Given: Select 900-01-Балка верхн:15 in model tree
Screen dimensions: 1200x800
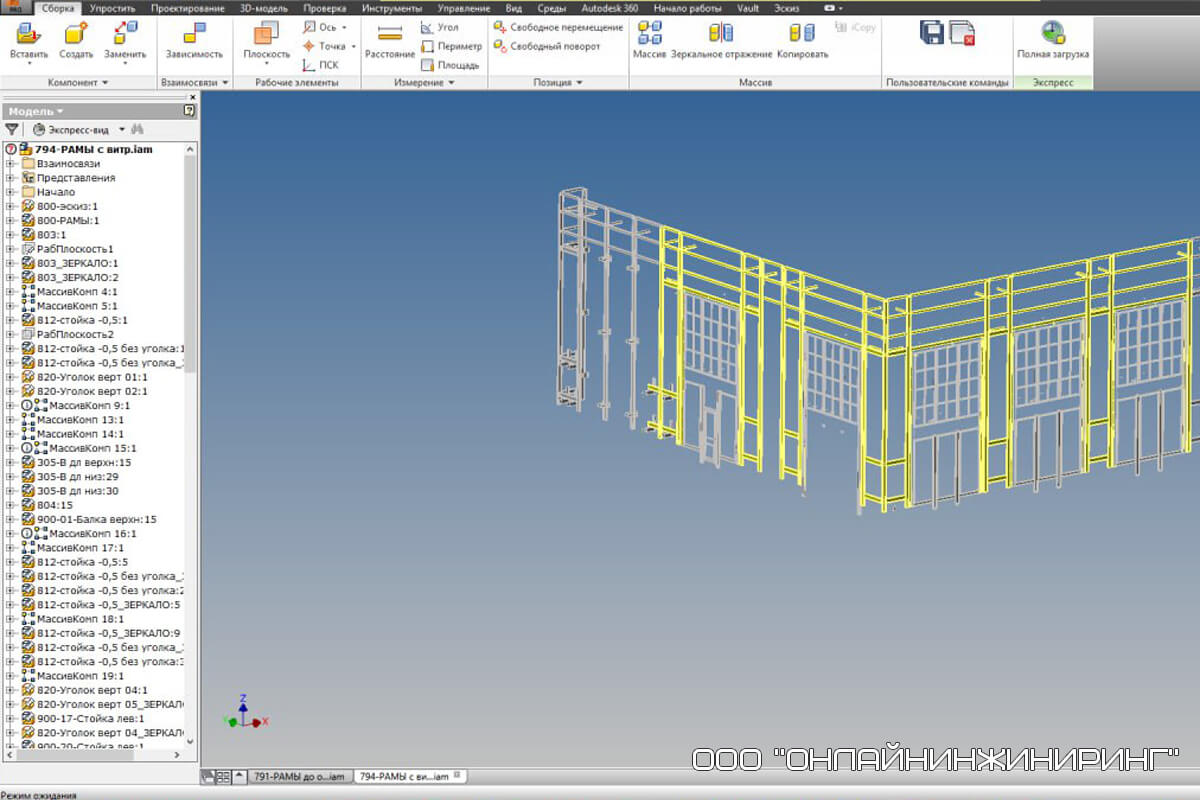Looking at the screenshot, I should click(x=96, y=519).
